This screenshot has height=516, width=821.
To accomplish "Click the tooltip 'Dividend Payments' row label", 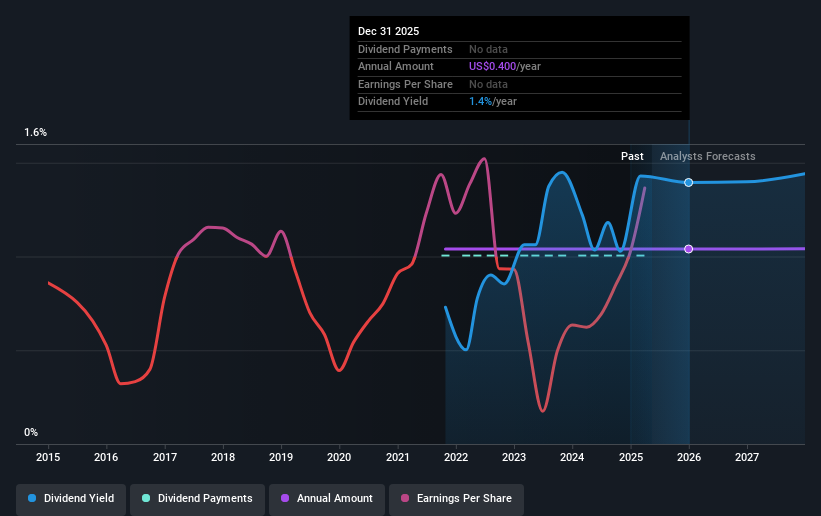I will tap(405, 49).
